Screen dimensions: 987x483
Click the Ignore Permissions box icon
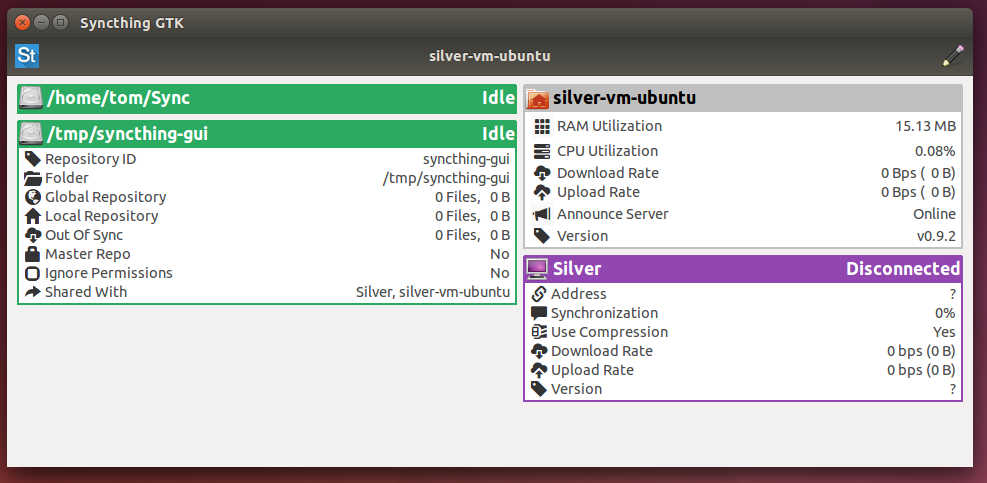(32, 273)
